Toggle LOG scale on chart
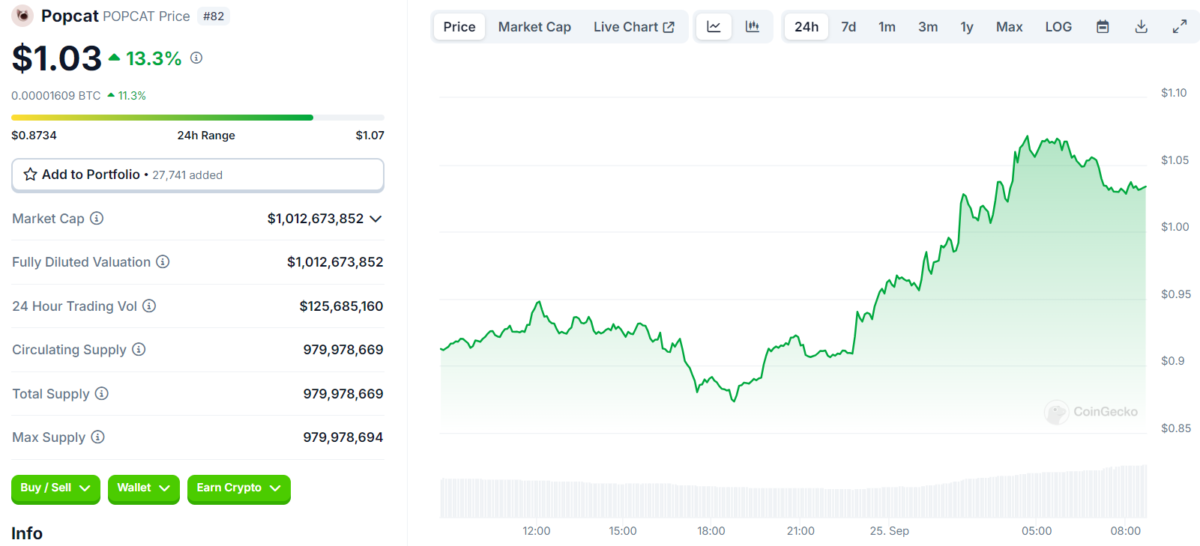The height and width of the screenshot is (546, 1200). coord(1059,27)
